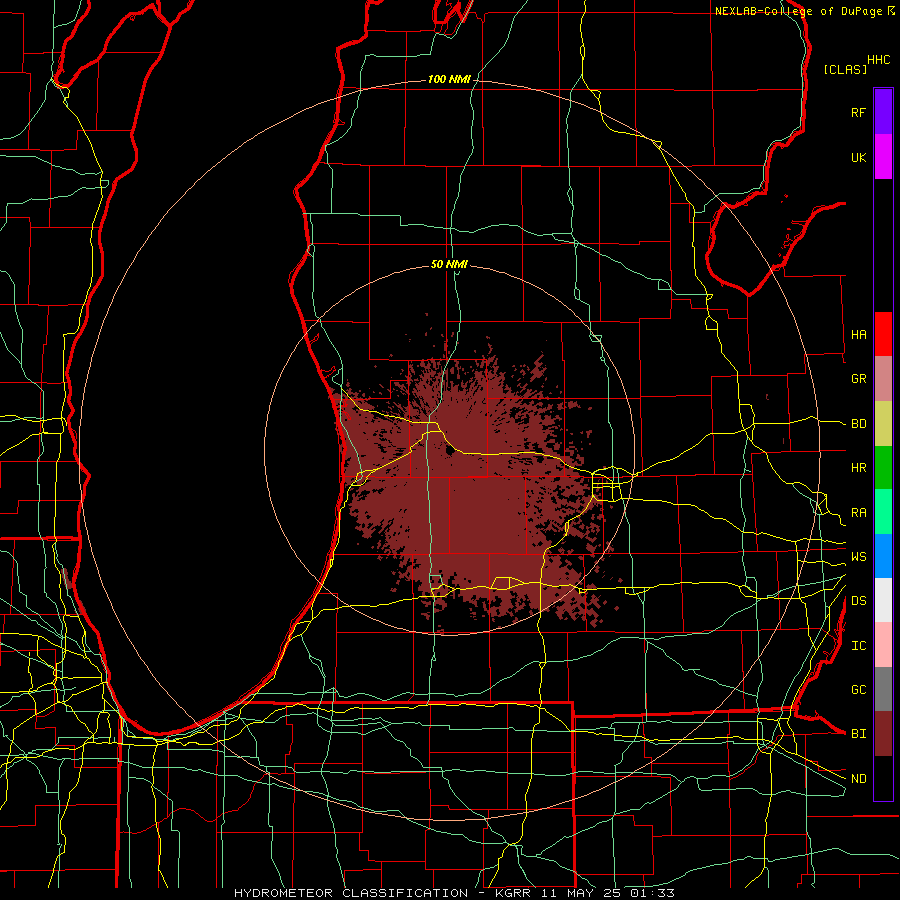
Task: Click the DS white legend swatch
Action: pos(883,600)
